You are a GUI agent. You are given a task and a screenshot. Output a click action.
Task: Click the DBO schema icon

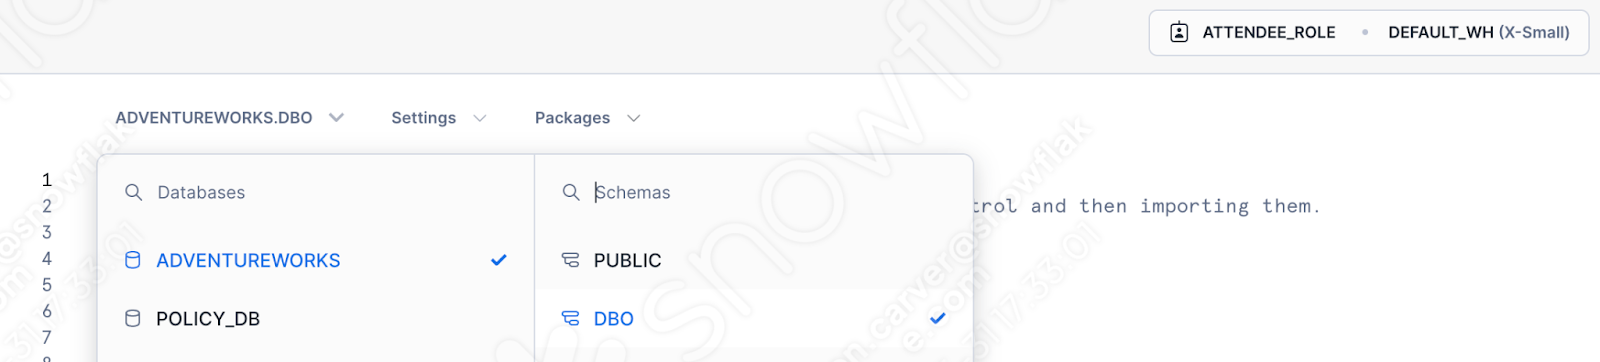[x=570, y=319]
